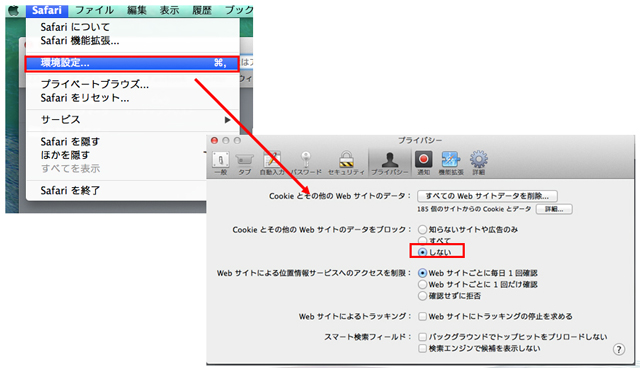Open the Safari menu in menu bar

[x=47, y=10]
